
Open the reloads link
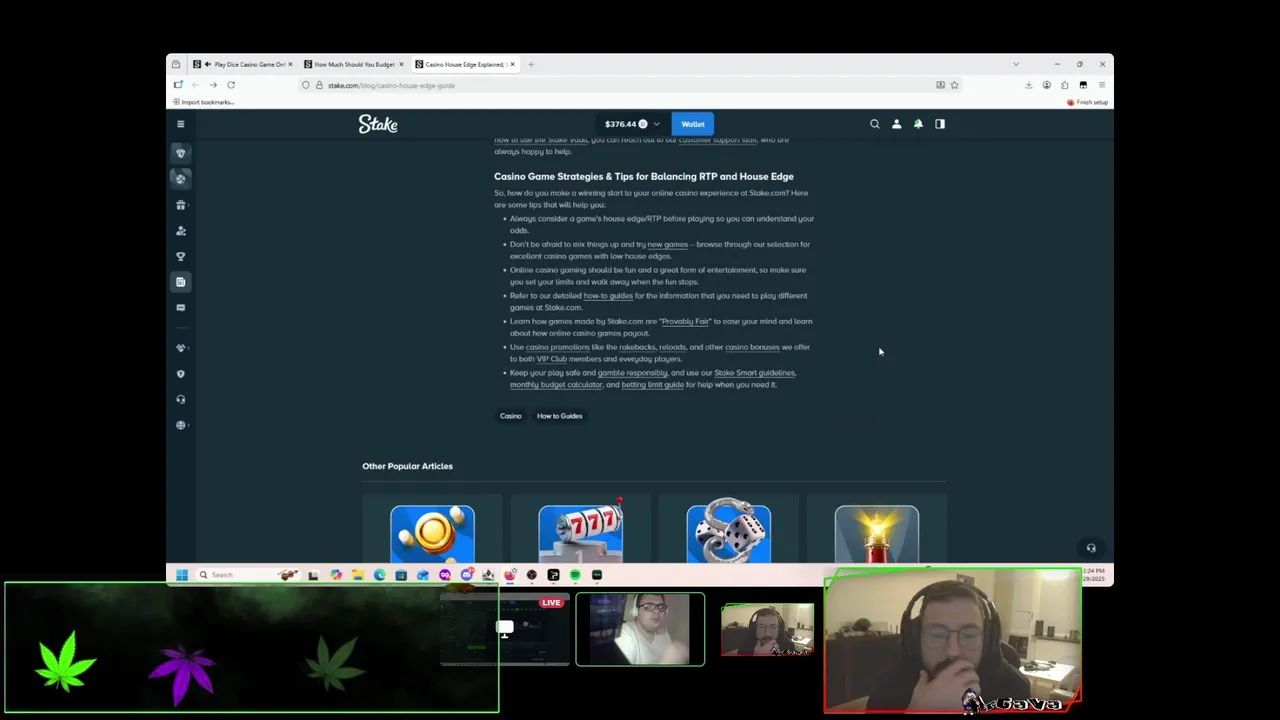(672, 347)
